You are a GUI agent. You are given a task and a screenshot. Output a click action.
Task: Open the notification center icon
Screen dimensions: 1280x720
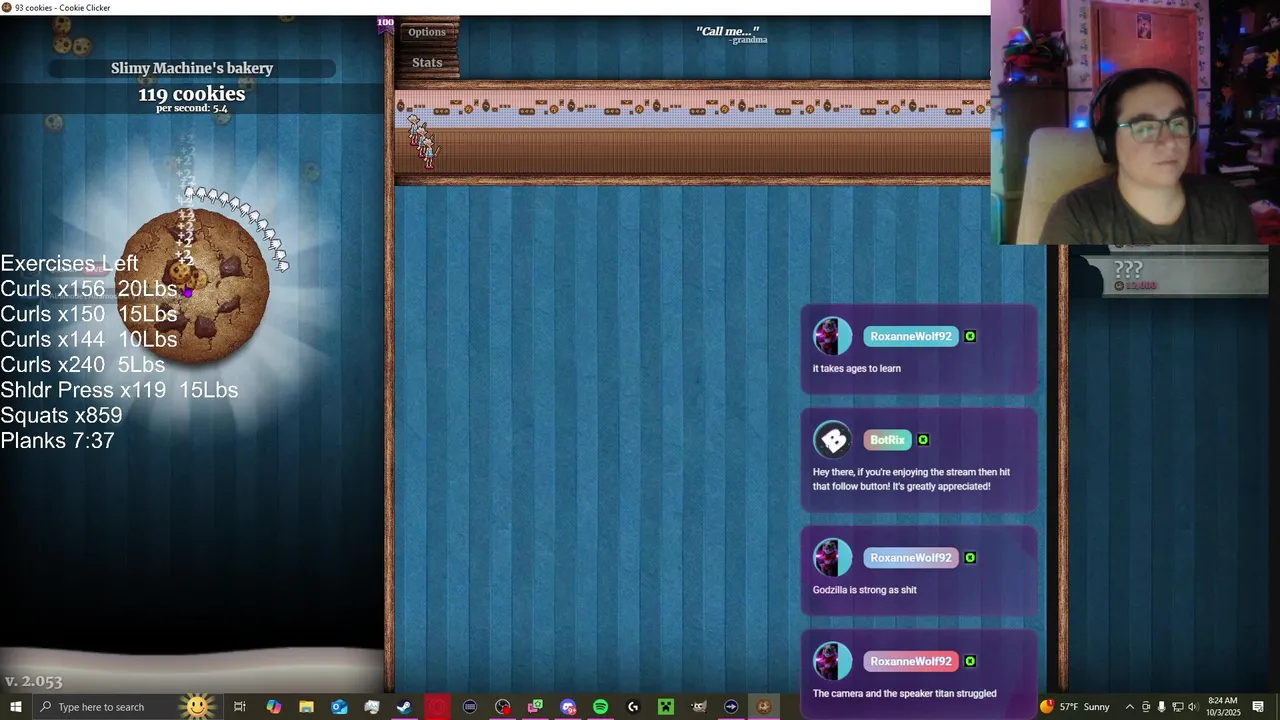(x=1258, y=707)
